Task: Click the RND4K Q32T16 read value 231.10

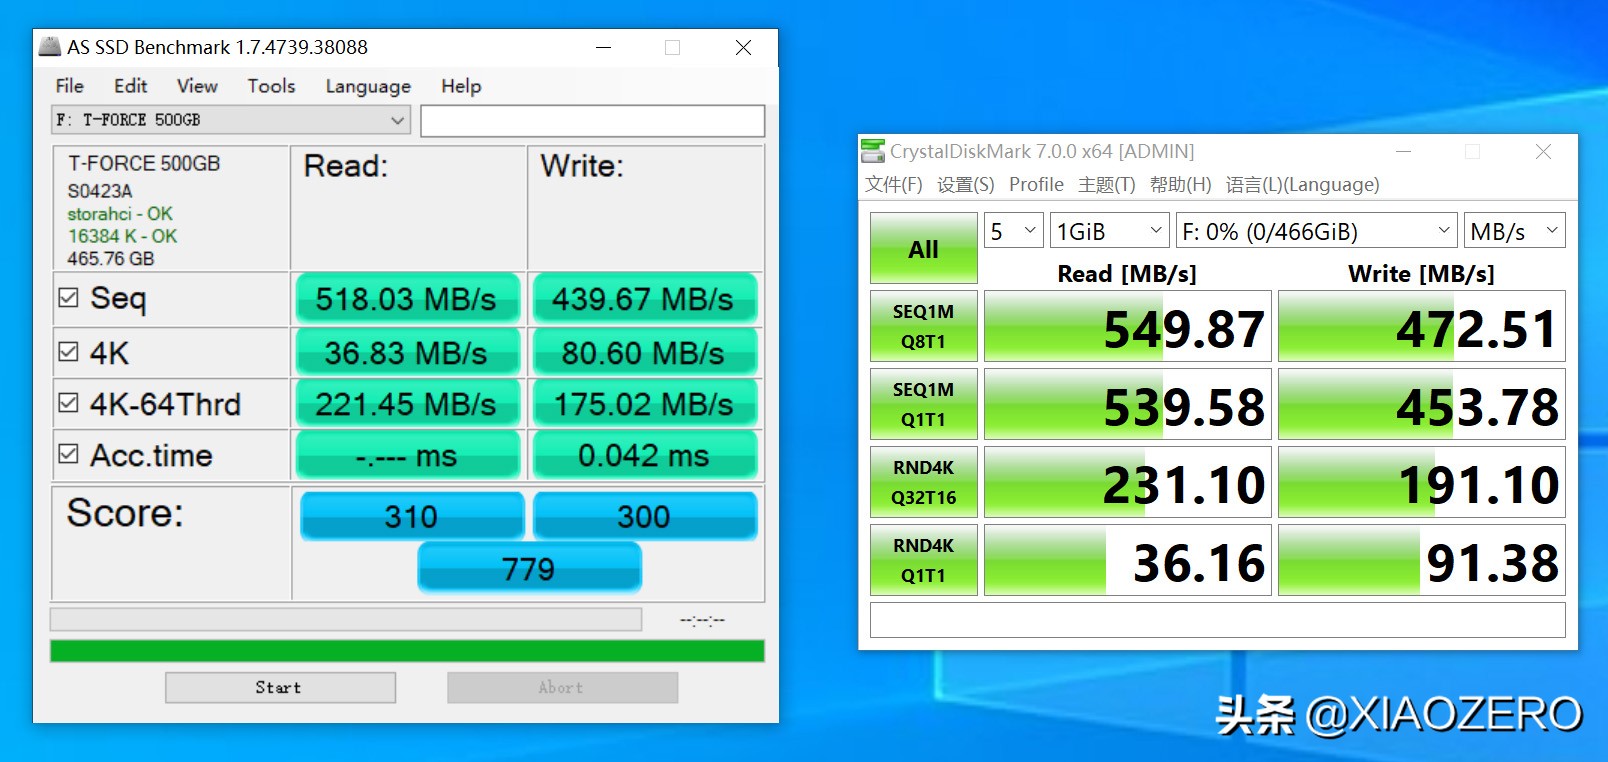Action: (1128, 482)
